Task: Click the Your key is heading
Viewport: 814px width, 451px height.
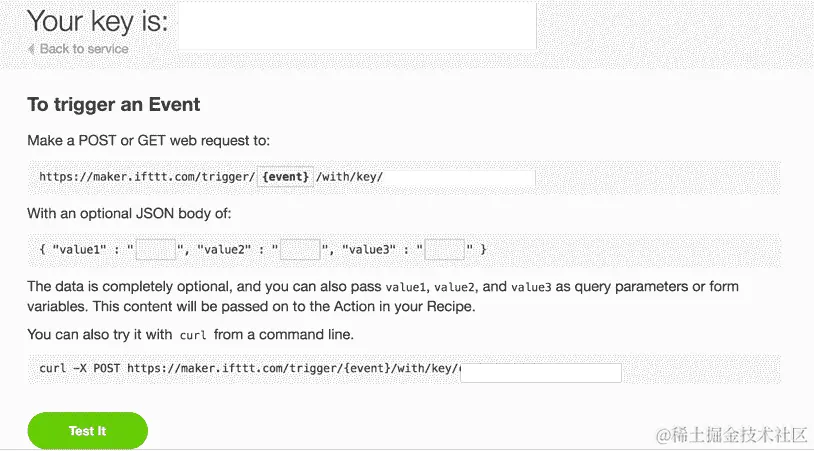Action: [x=97, y=21]
